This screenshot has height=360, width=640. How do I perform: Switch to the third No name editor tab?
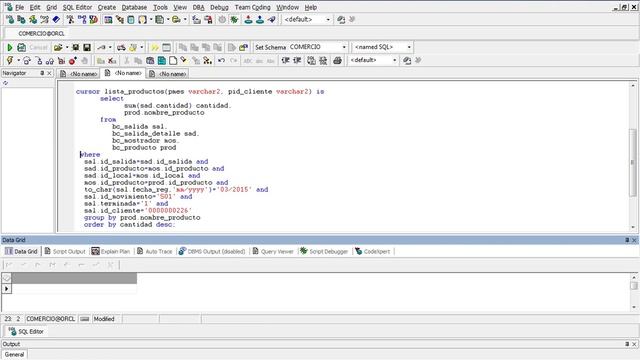(x=168, y=74)
